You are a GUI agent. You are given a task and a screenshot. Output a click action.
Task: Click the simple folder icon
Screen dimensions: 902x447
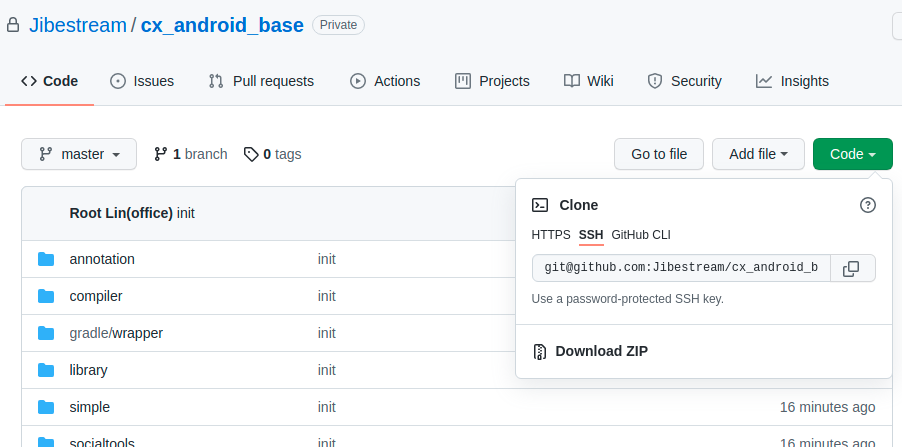46,407
